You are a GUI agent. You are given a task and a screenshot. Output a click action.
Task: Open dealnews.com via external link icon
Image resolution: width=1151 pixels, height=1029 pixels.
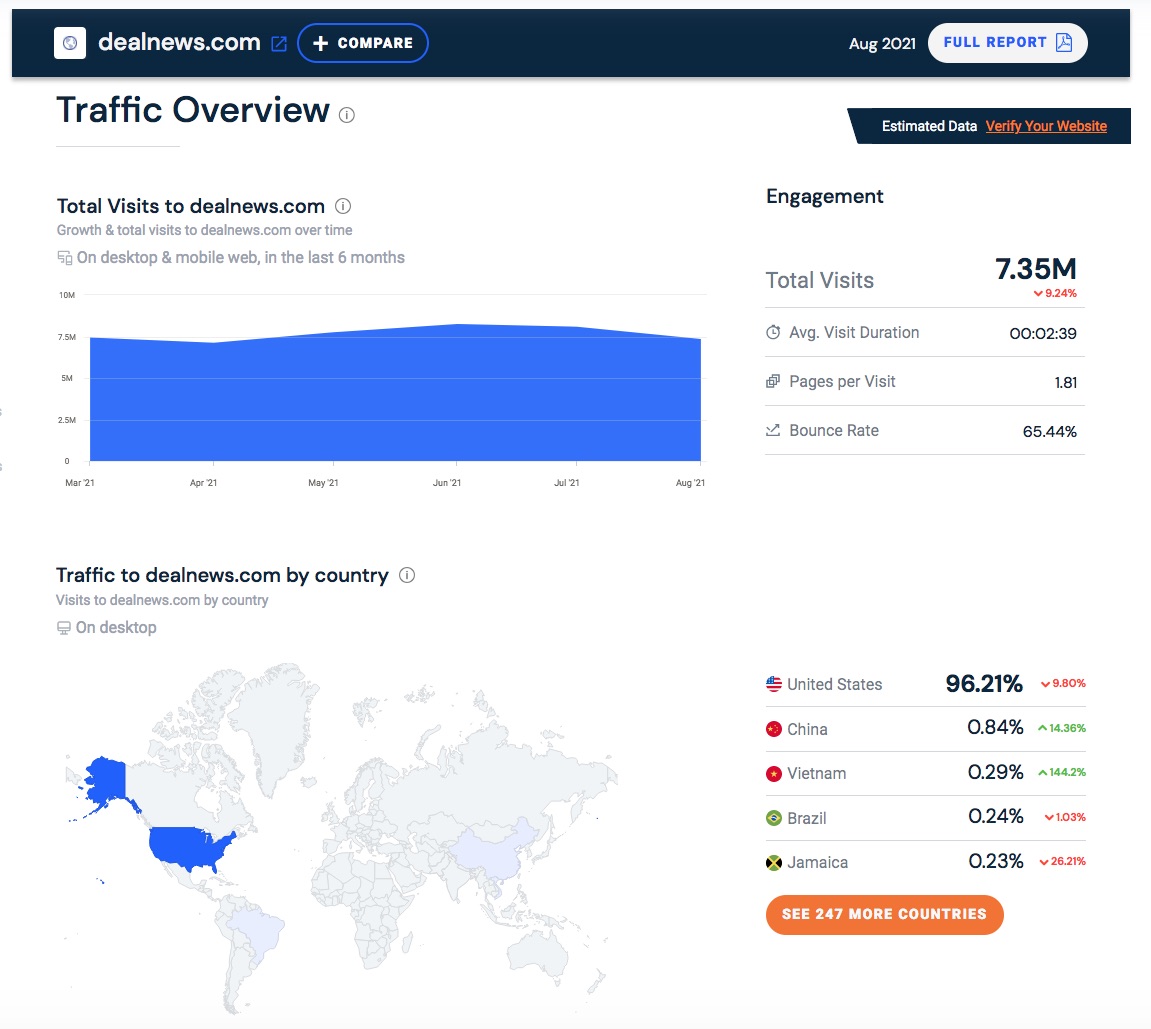coord(279,44)
